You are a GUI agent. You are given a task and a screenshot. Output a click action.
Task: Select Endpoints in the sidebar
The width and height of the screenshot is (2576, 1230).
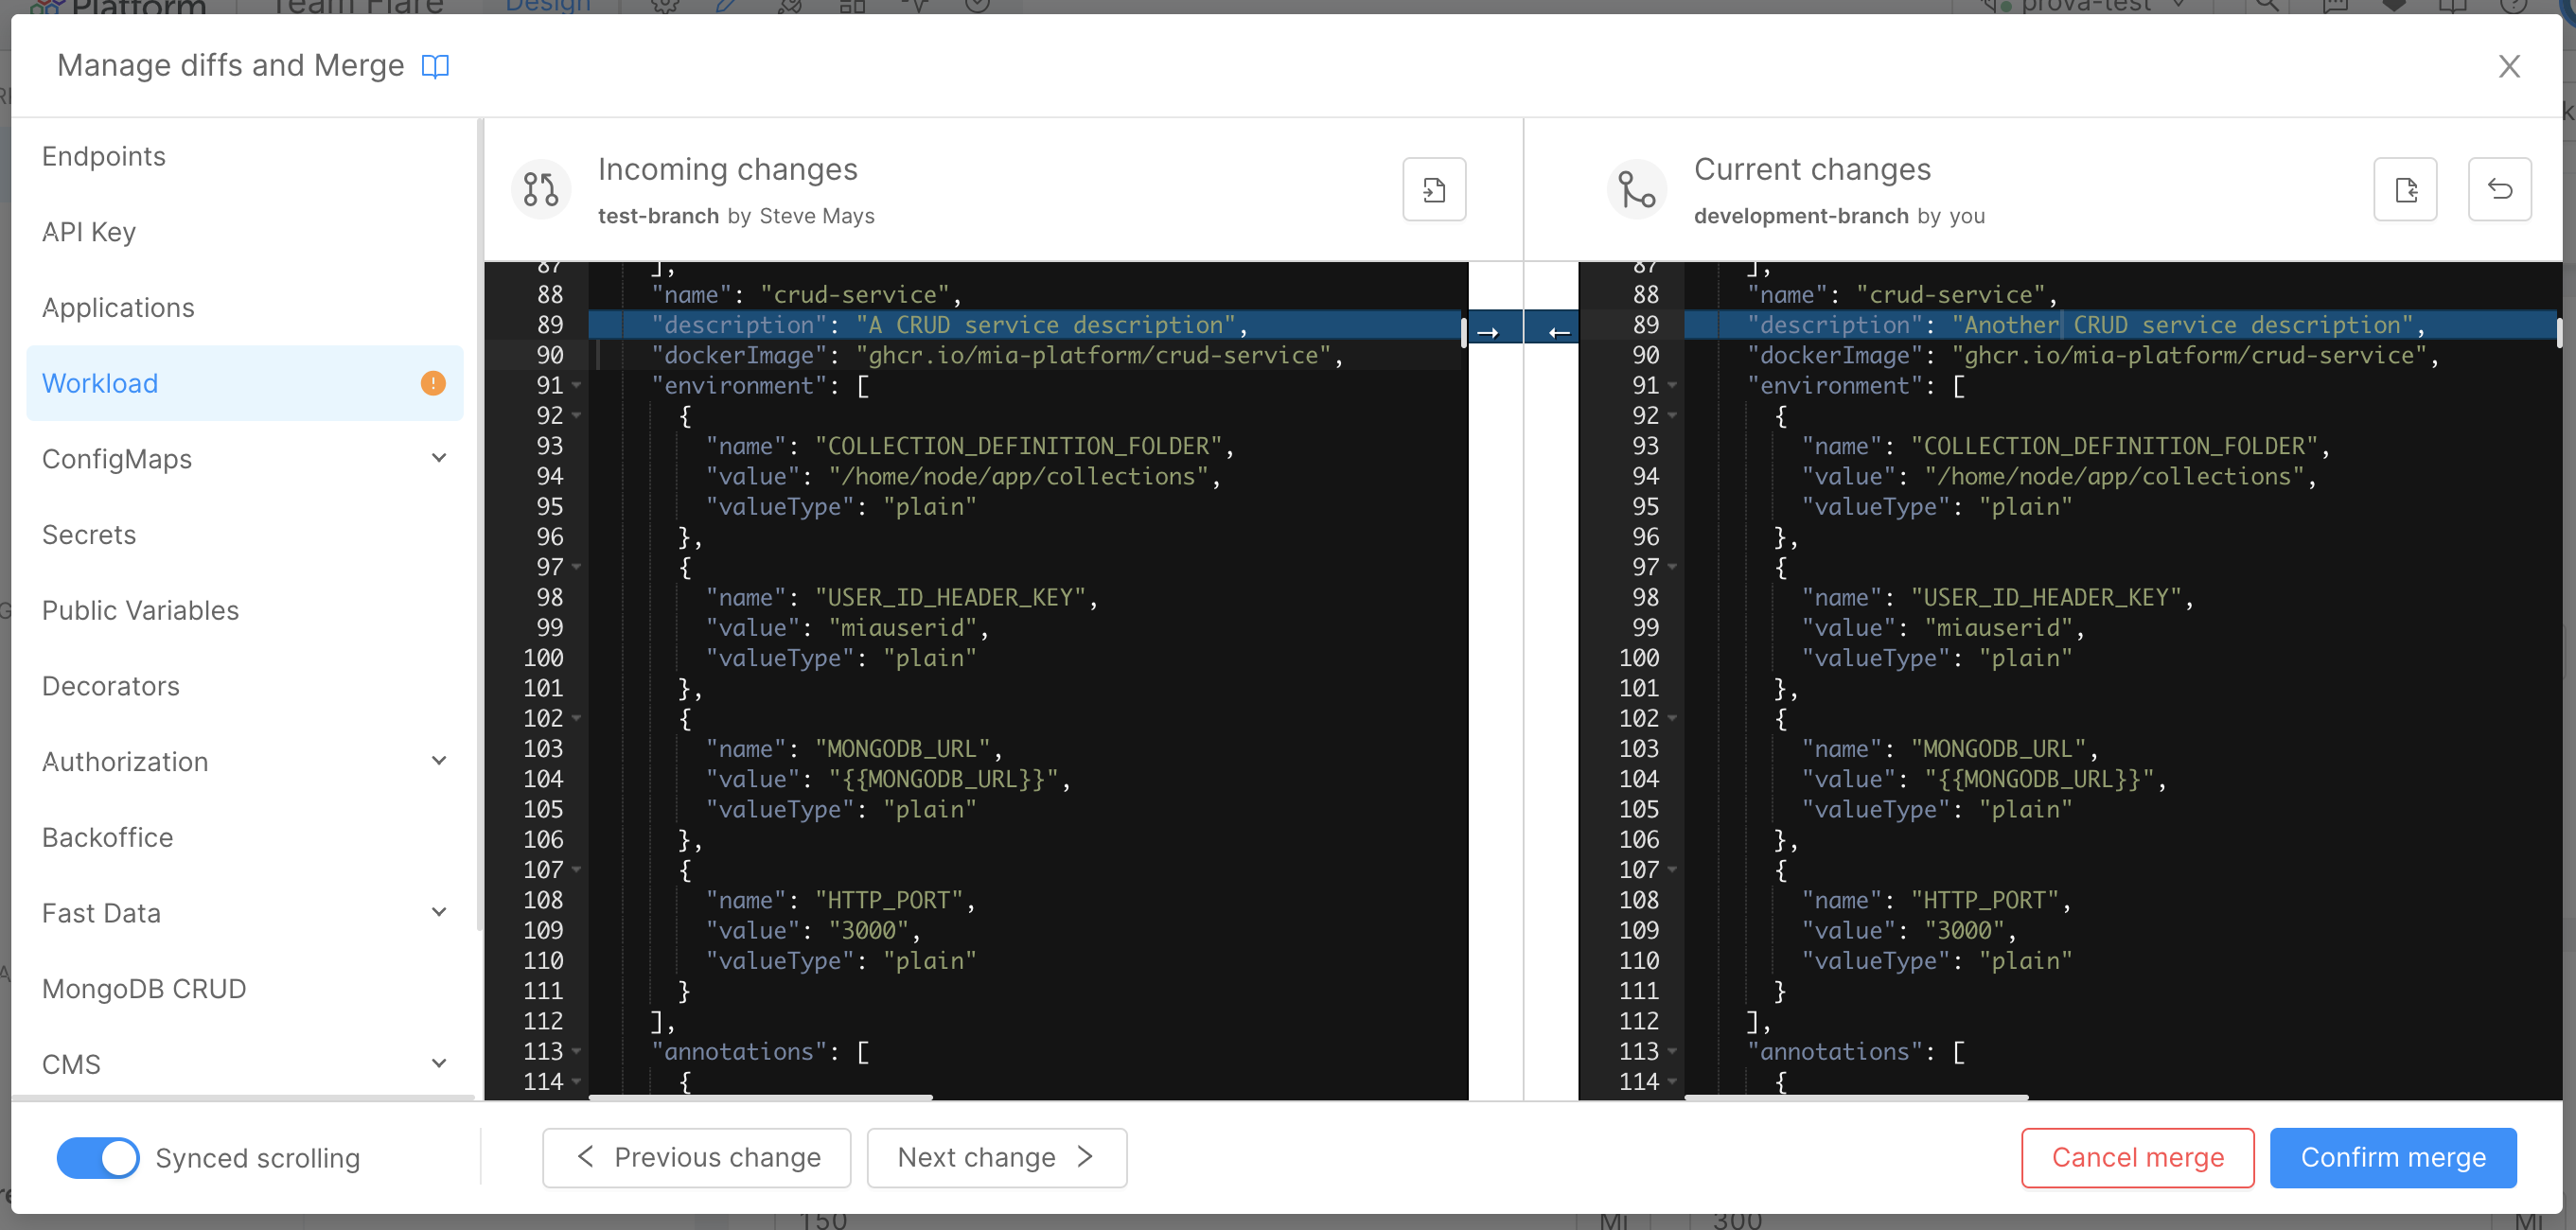tap(103, 156)
